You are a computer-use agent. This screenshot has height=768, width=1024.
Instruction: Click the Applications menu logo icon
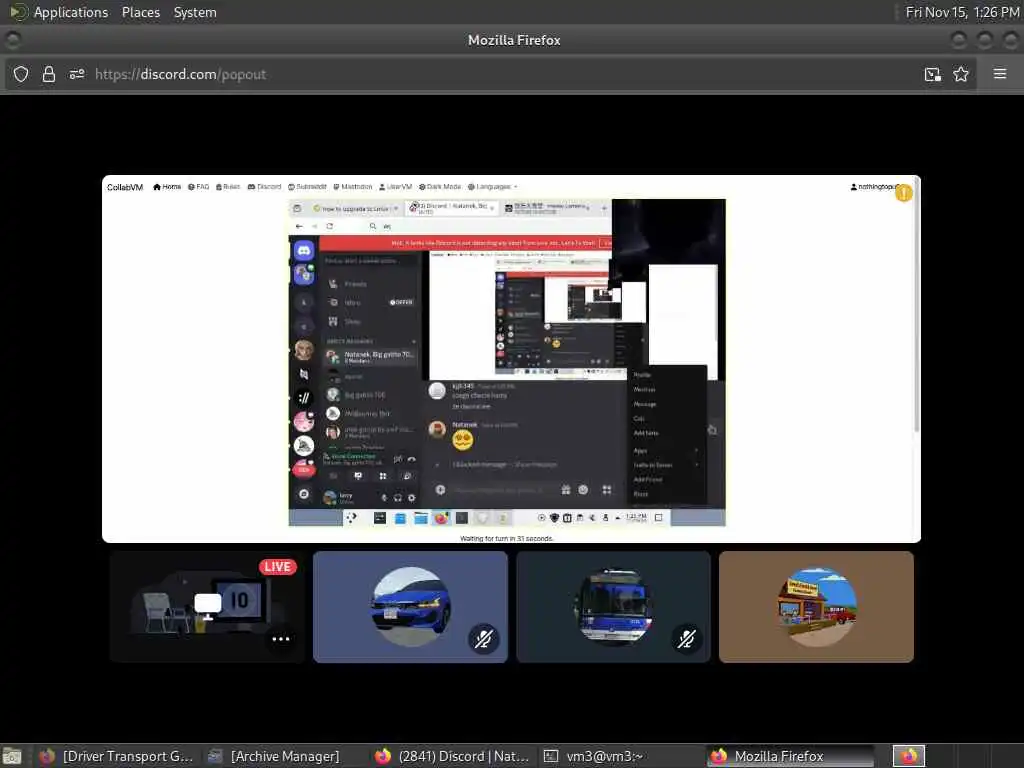click(x=19, y=12)
